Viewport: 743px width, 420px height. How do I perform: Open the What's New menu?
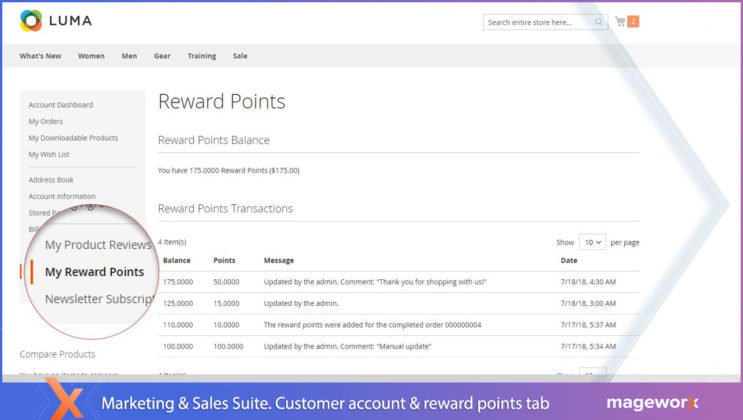[40, 56]
